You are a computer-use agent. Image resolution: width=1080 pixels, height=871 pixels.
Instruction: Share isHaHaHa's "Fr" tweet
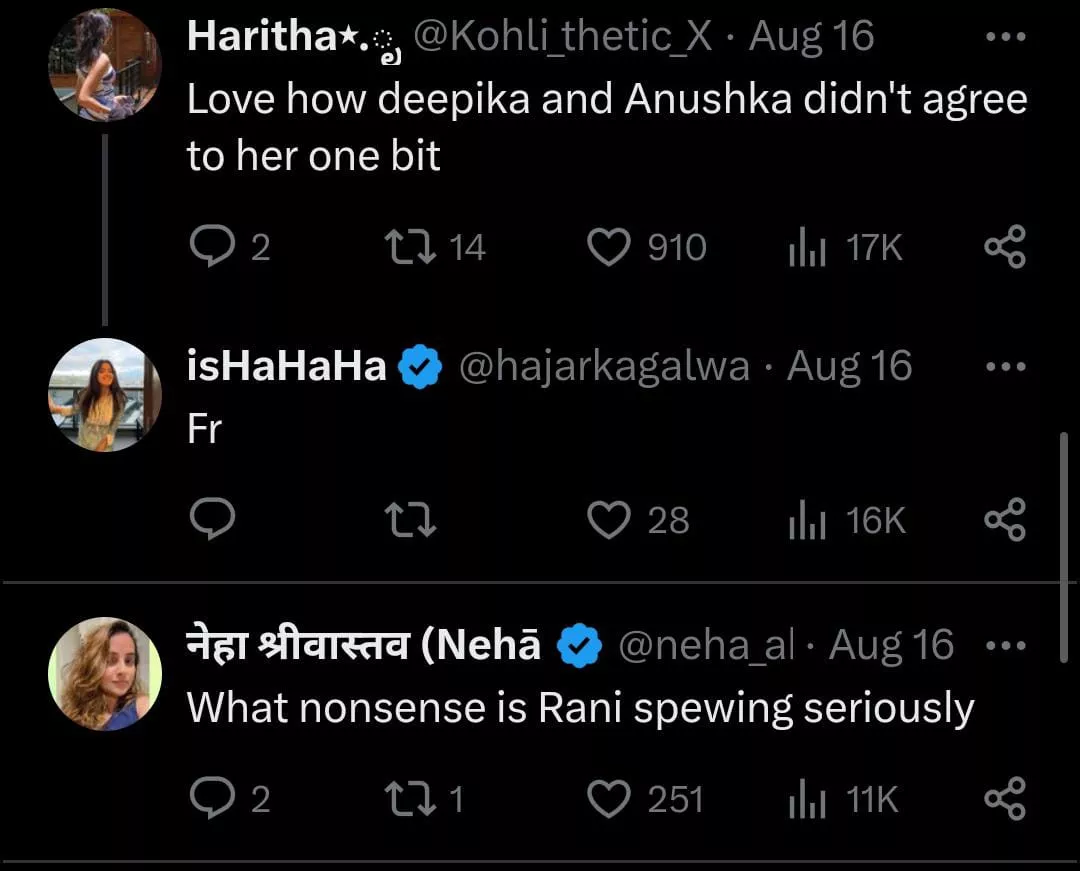1005,520
